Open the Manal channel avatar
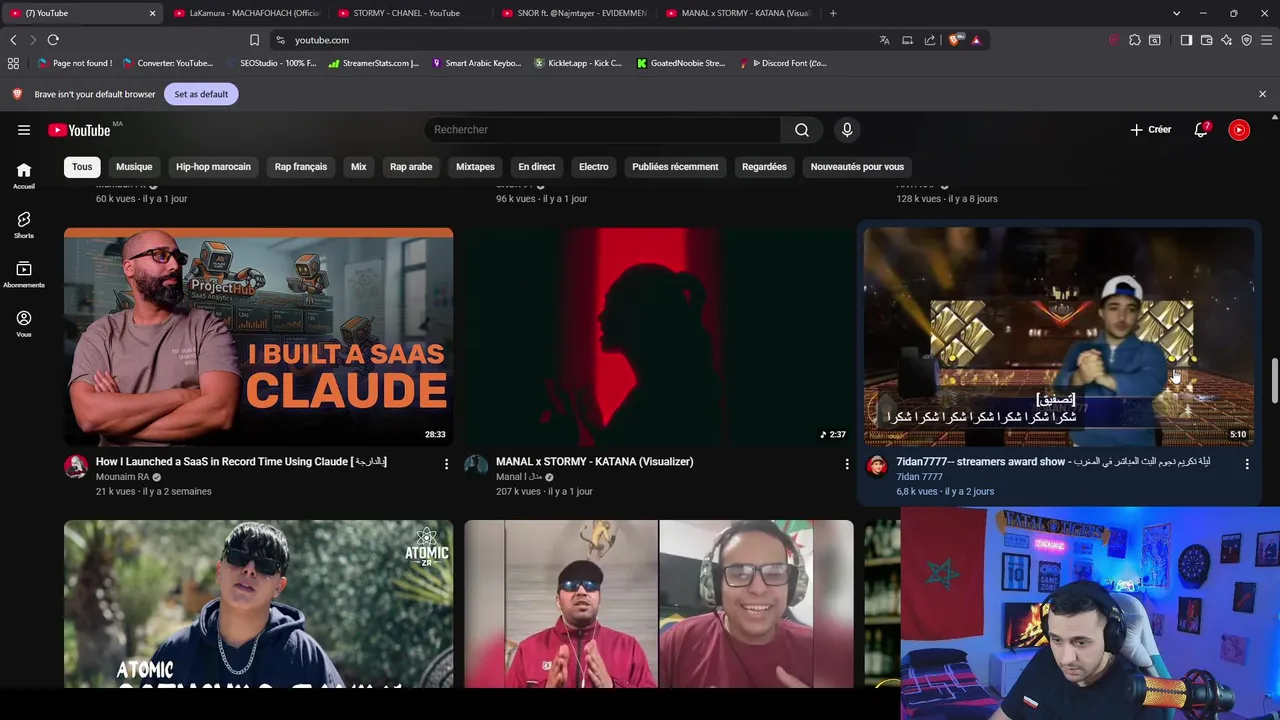Image resolution: width=1280 pixels, height=720 pixels. tap(476, 466)
